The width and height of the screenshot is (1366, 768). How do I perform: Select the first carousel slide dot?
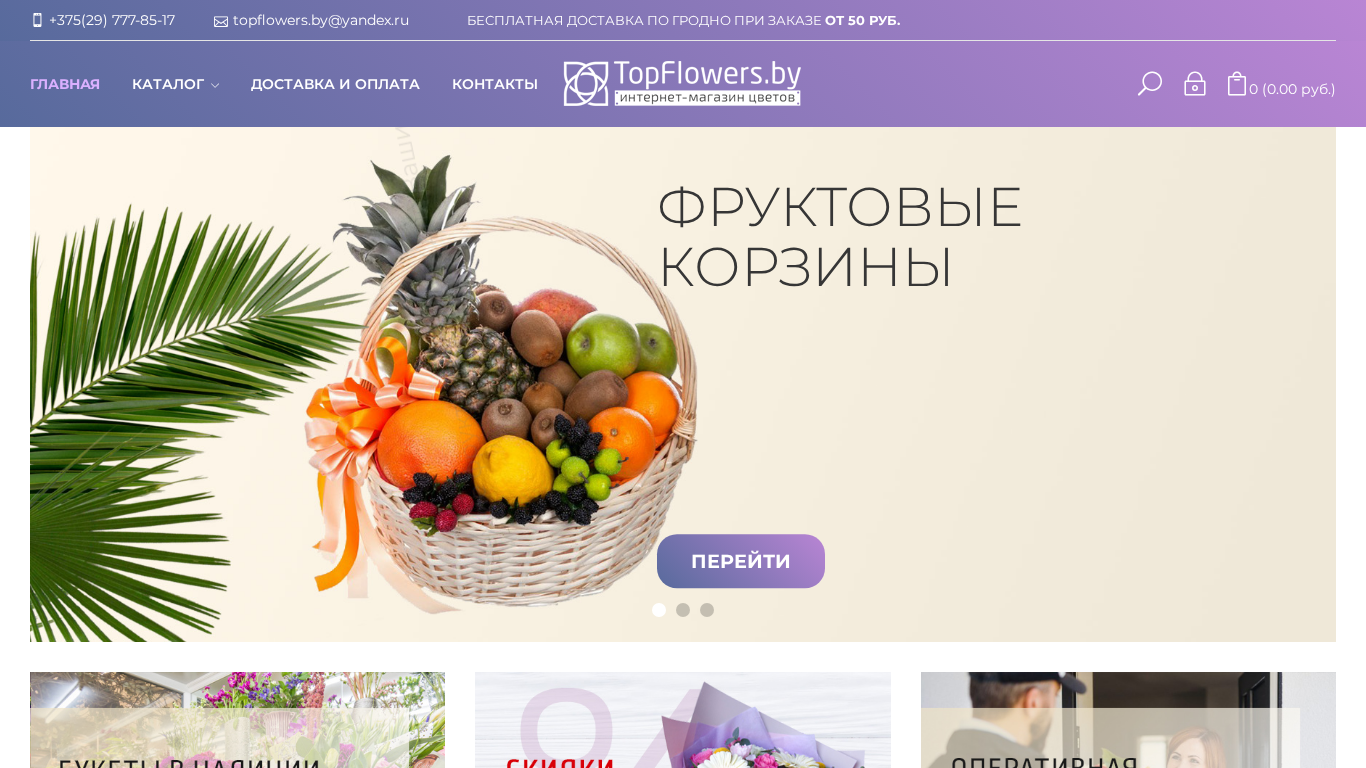(x=659, y=610)
